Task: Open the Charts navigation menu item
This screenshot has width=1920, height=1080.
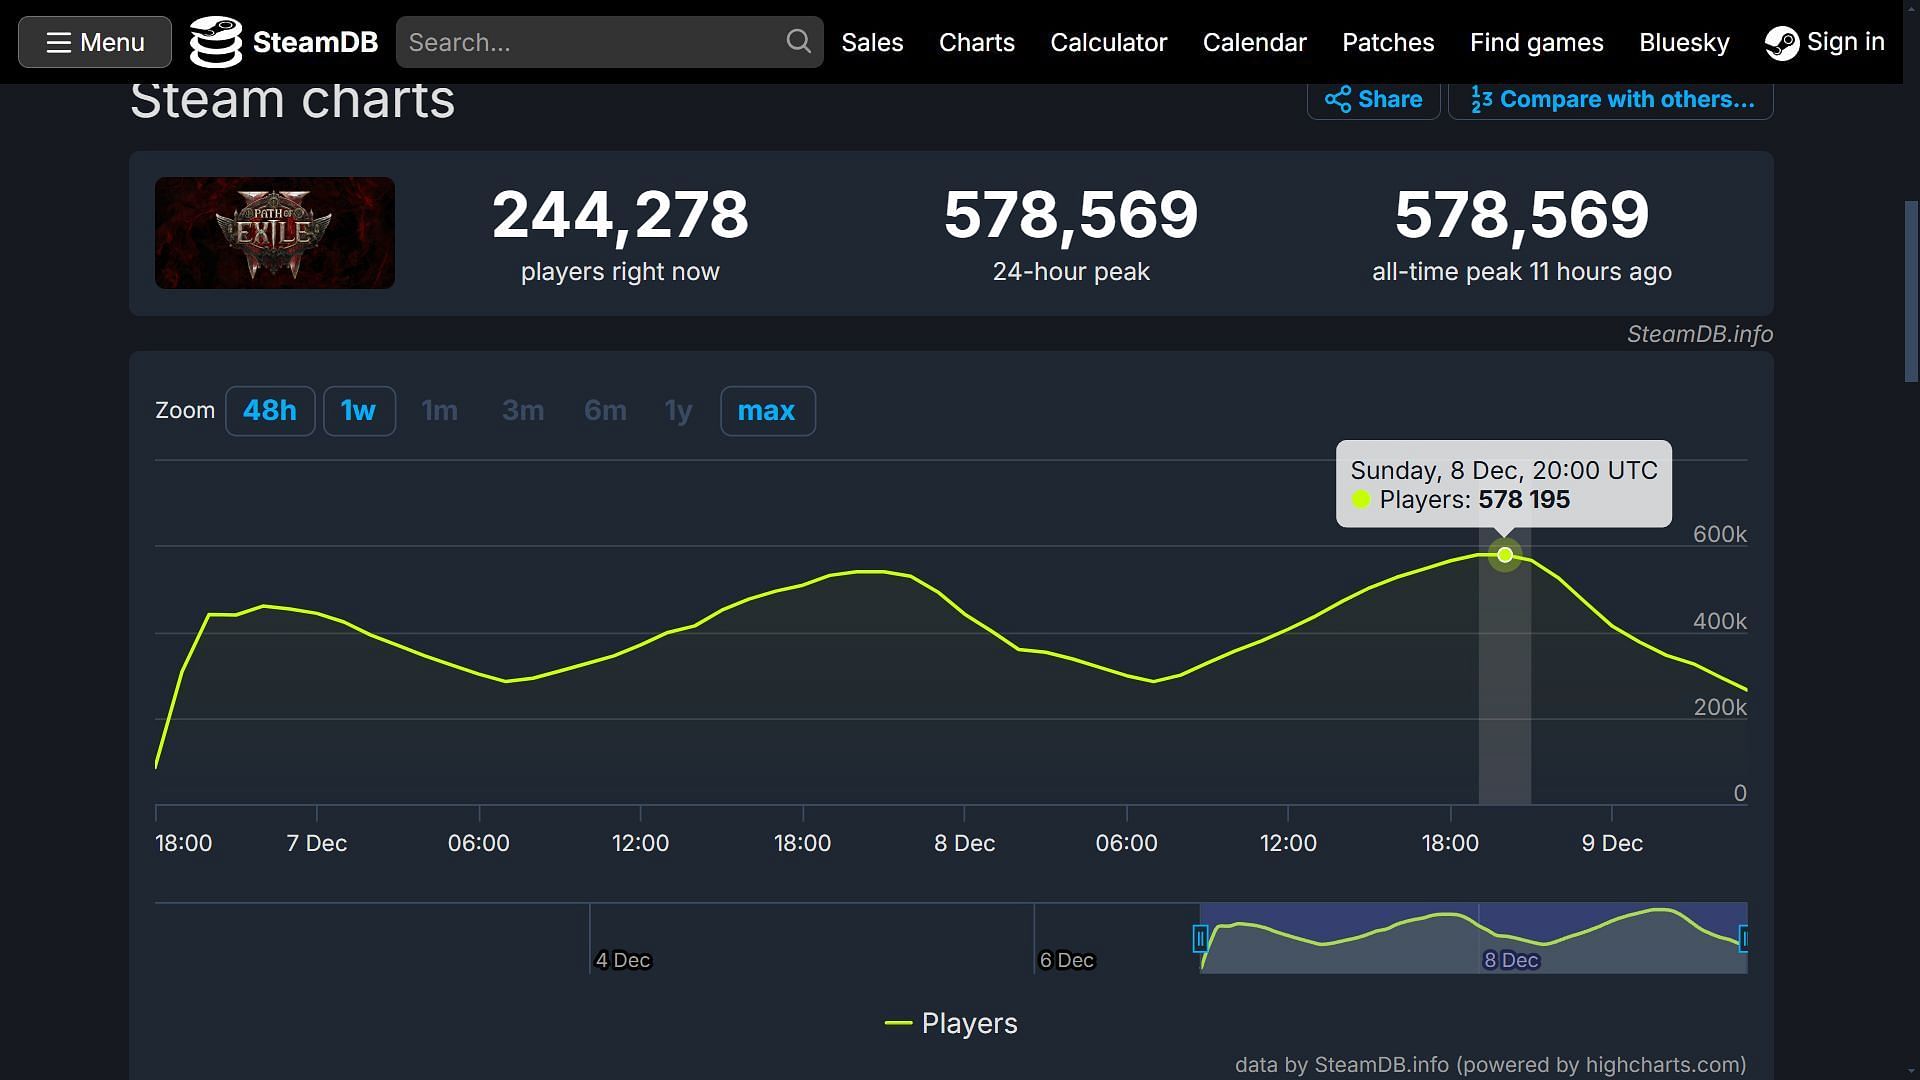Action: pos(976,42)
